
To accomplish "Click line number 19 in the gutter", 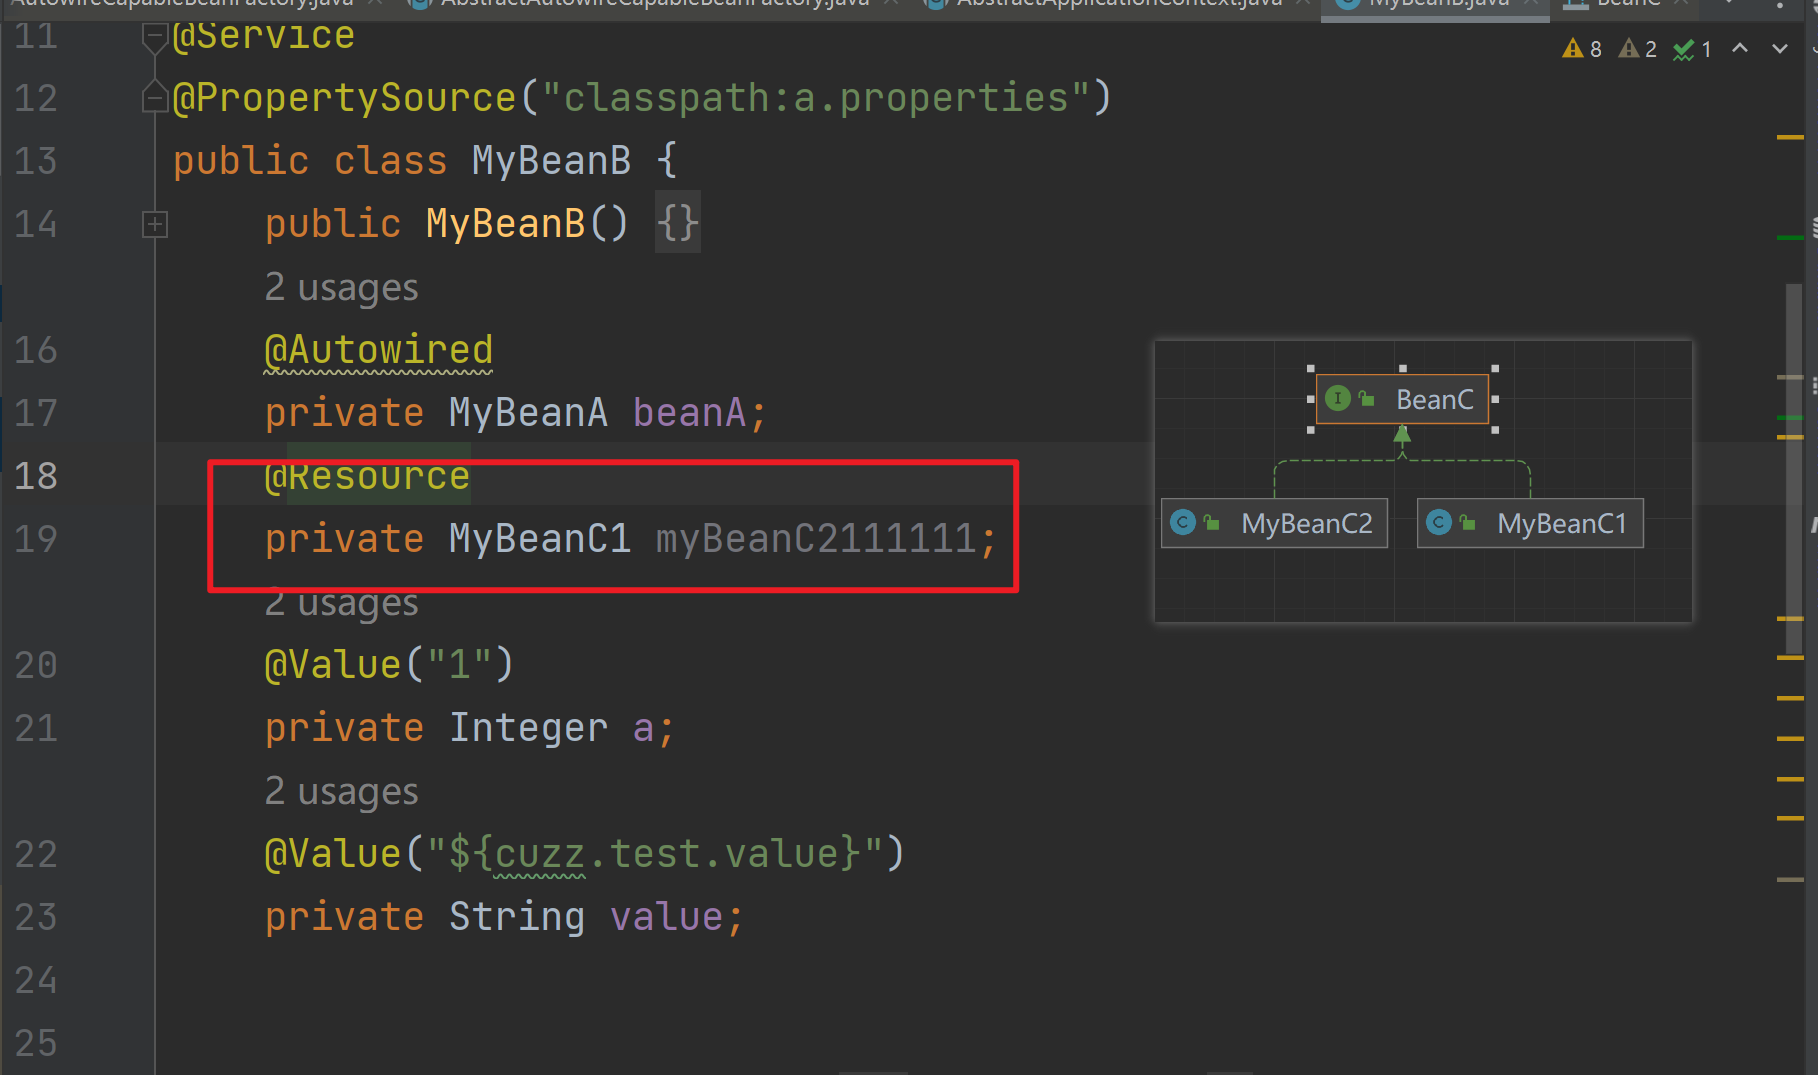I will tap(36, 540).
